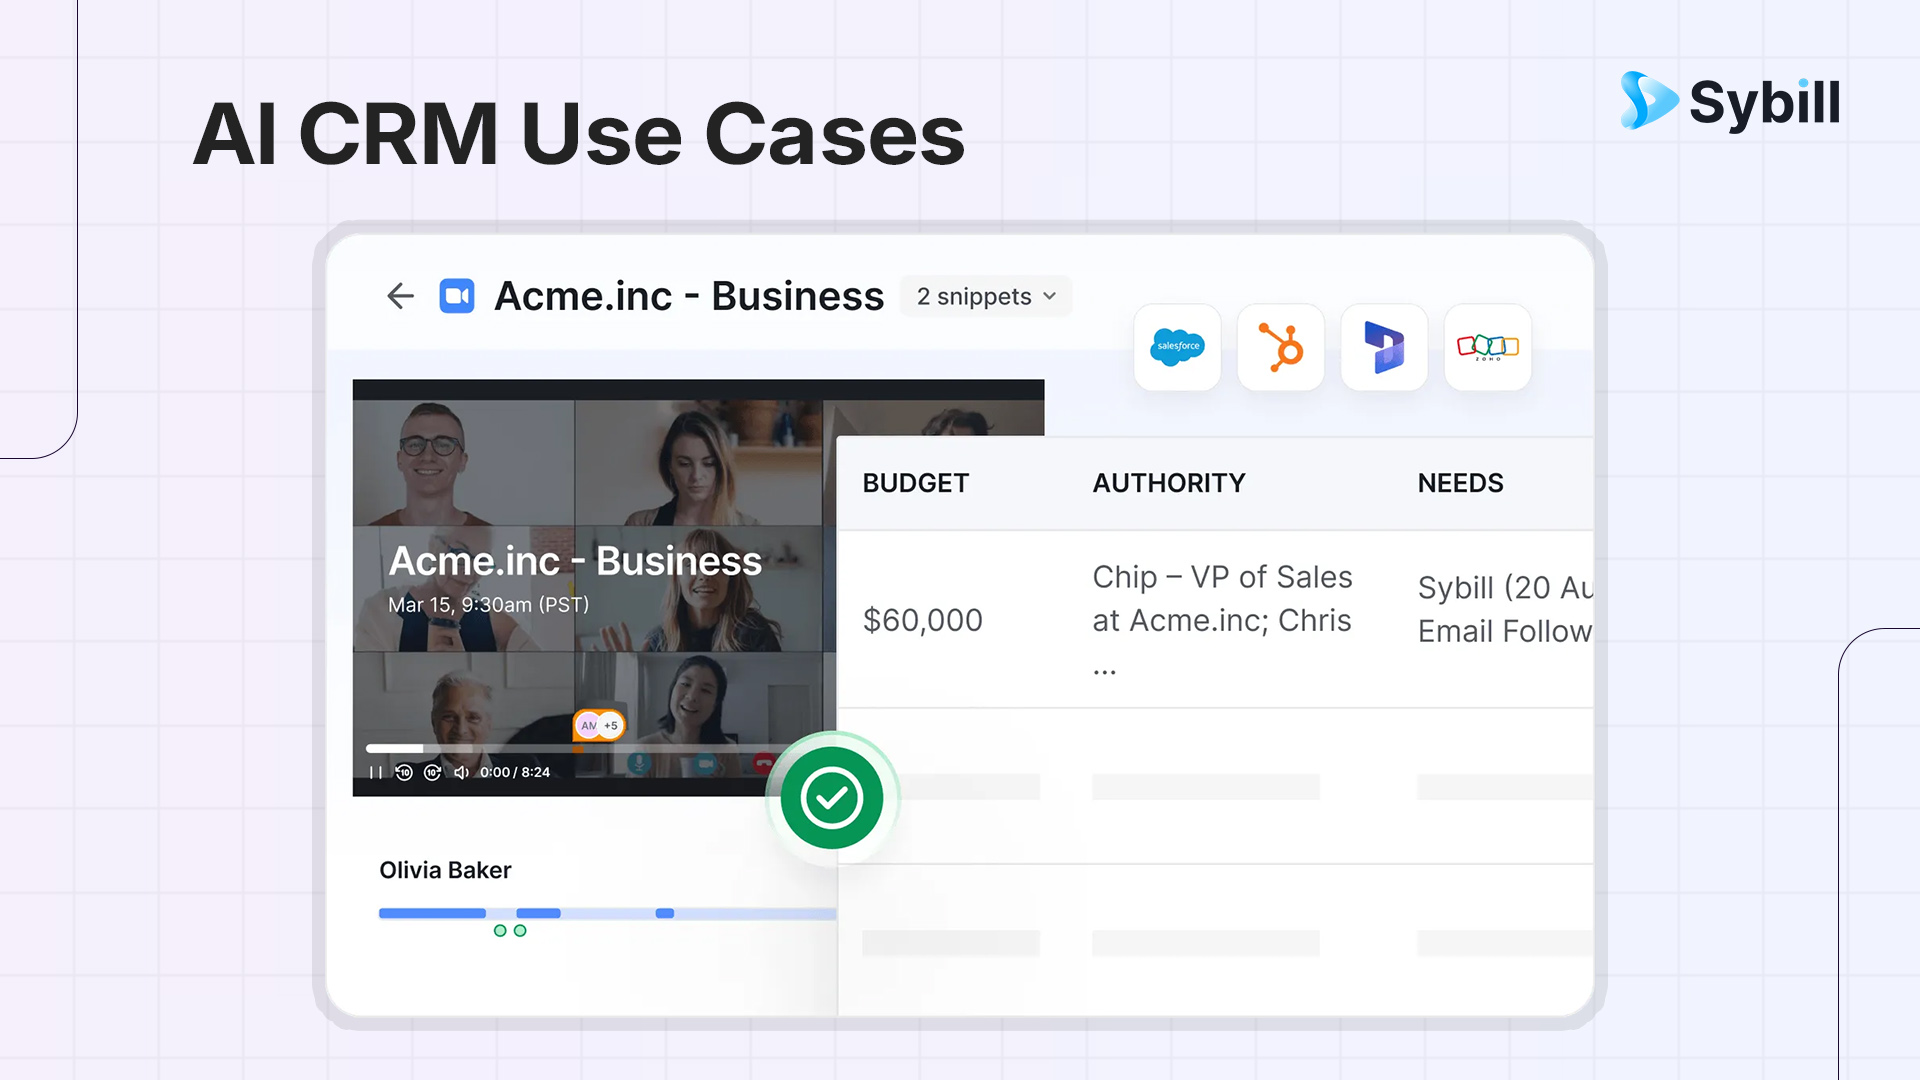Viewport: 1920px width, 1080px height.
Task: Click the camera icon in video call
Action: coord(706,764)
